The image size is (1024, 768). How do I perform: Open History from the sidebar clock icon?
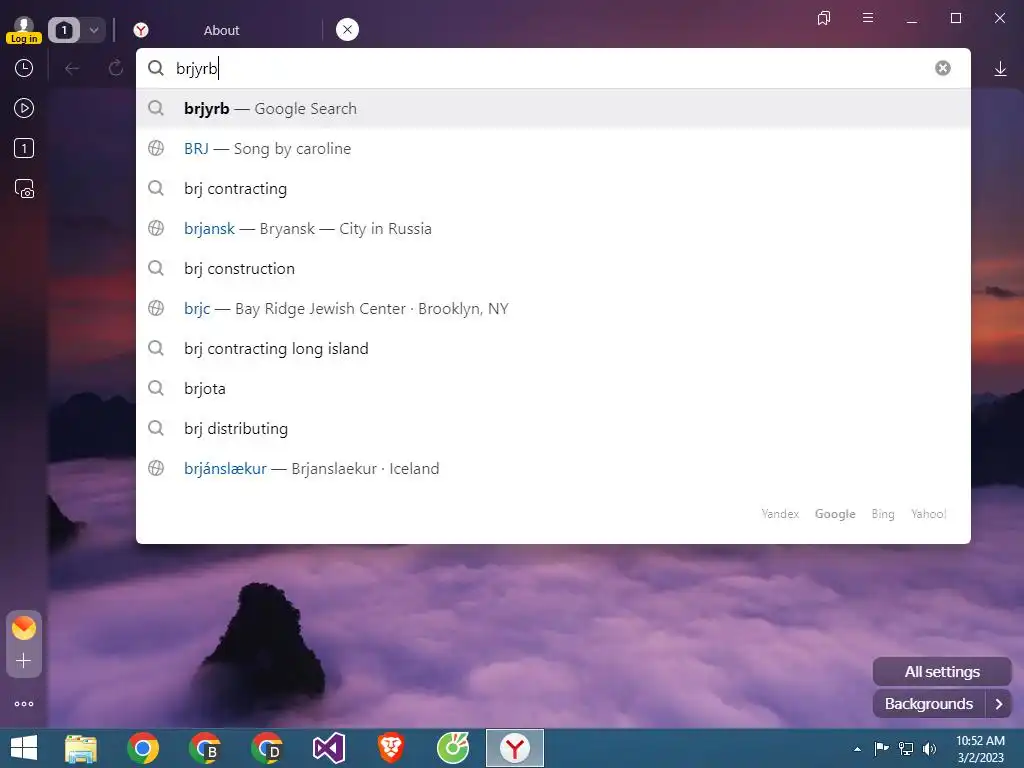pos(24,68)
